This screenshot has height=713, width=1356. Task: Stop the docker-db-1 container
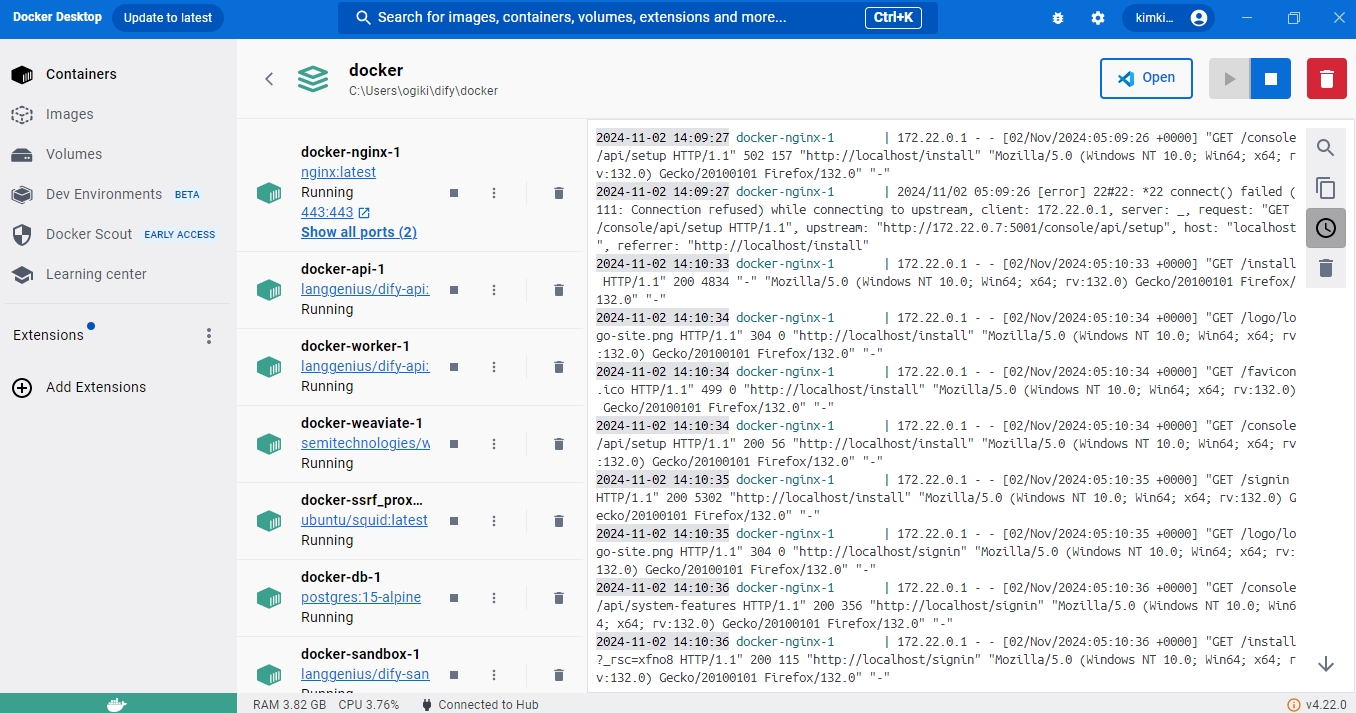coord(453,597)
